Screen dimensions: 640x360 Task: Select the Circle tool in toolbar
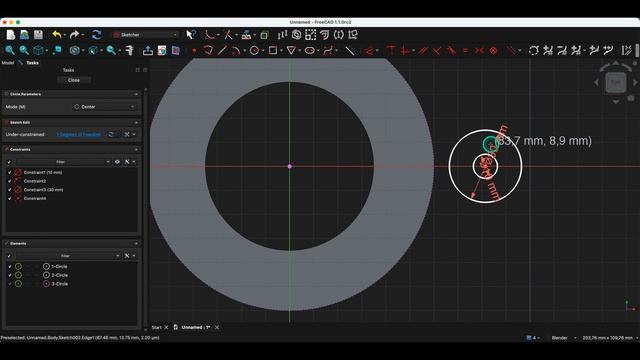click(254, 51)
